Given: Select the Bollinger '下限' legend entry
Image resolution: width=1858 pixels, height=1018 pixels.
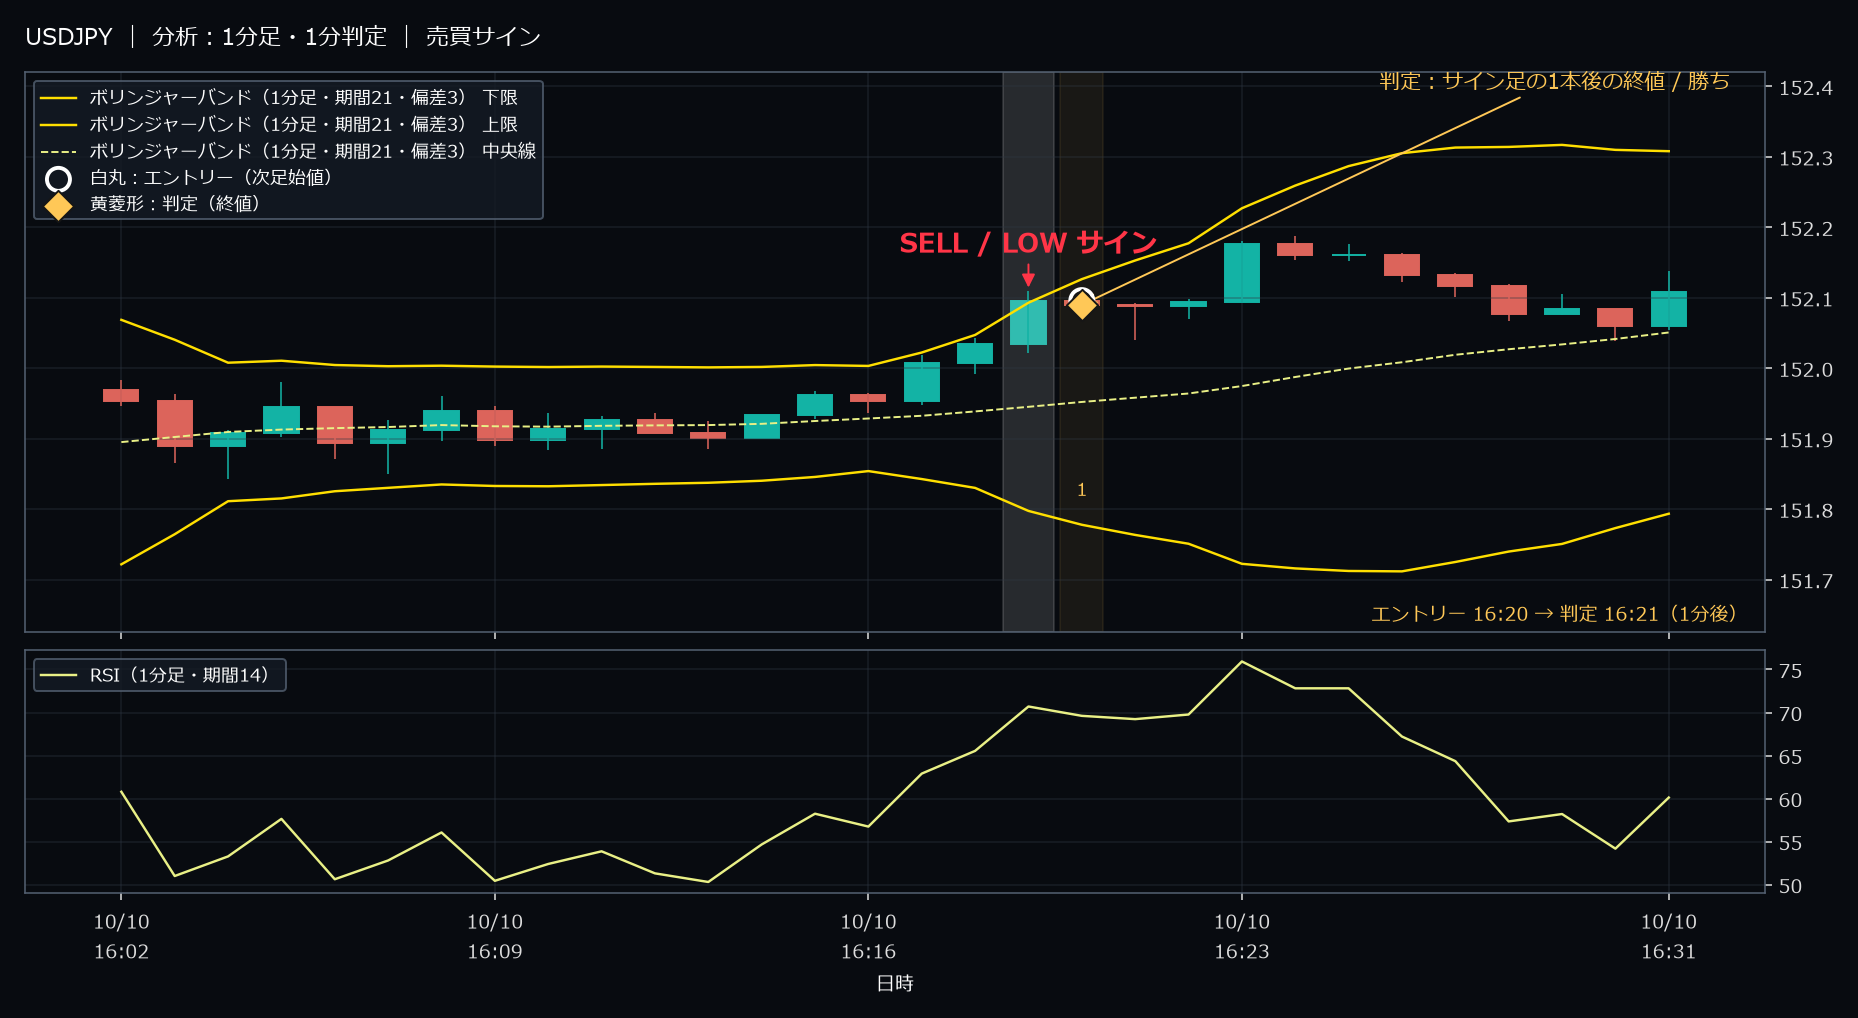Looking at the screenshot, I should pyautogui.click(x=279, y=98).
